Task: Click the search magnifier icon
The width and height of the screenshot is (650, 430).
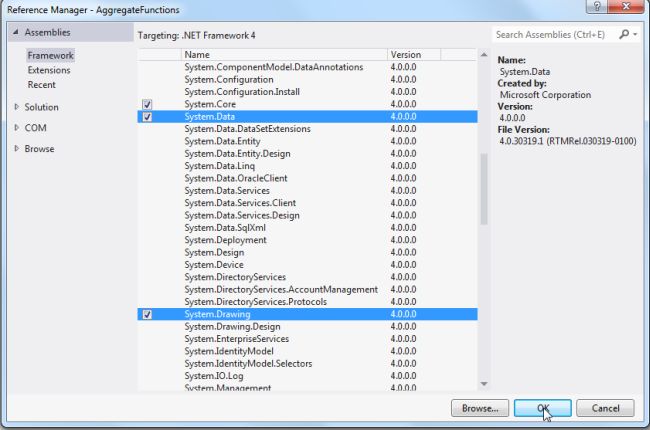Action: click(x=624, y=34)
